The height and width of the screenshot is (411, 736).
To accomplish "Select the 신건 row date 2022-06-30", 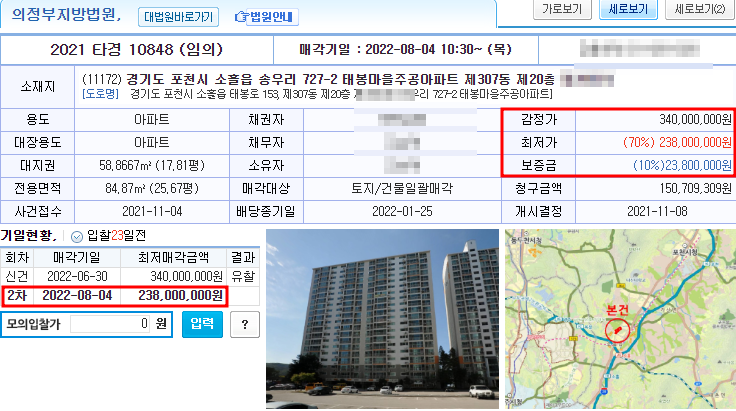I will tap(77, 276).
